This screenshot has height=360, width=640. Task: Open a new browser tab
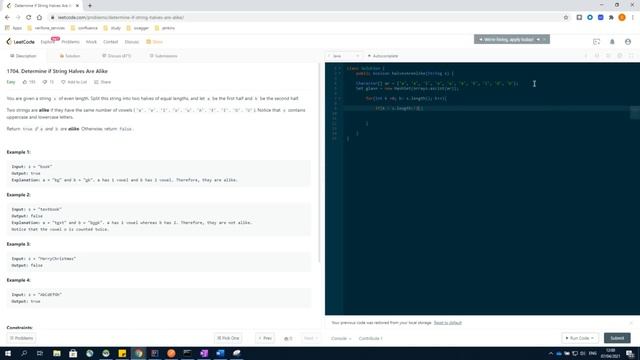point(90,6)
